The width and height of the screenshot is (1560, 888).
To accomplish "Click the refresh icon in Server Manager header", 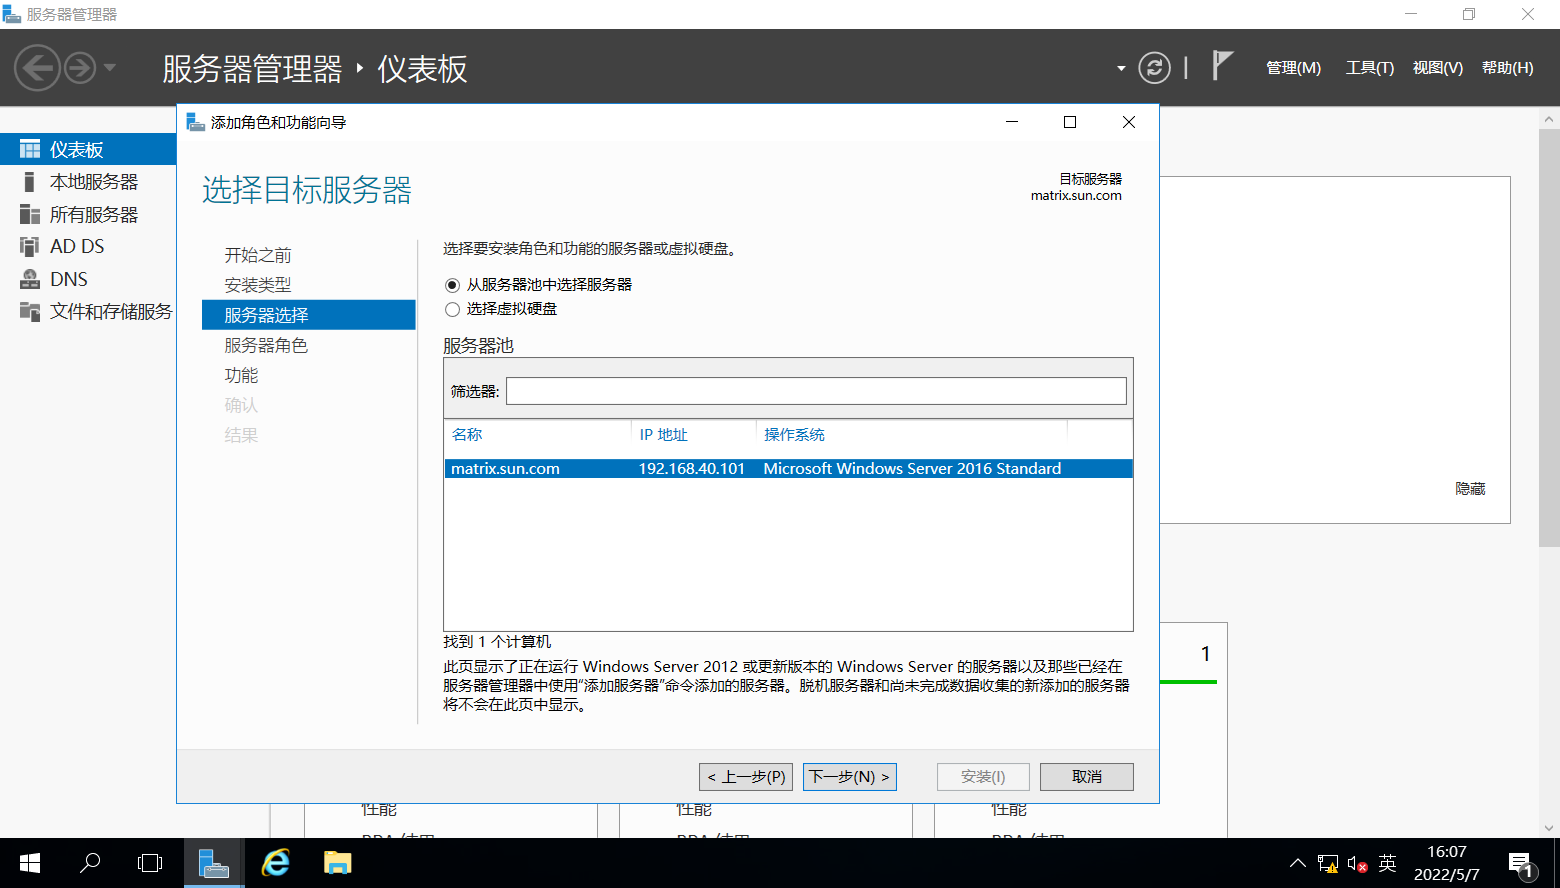I will (1154, 68).
